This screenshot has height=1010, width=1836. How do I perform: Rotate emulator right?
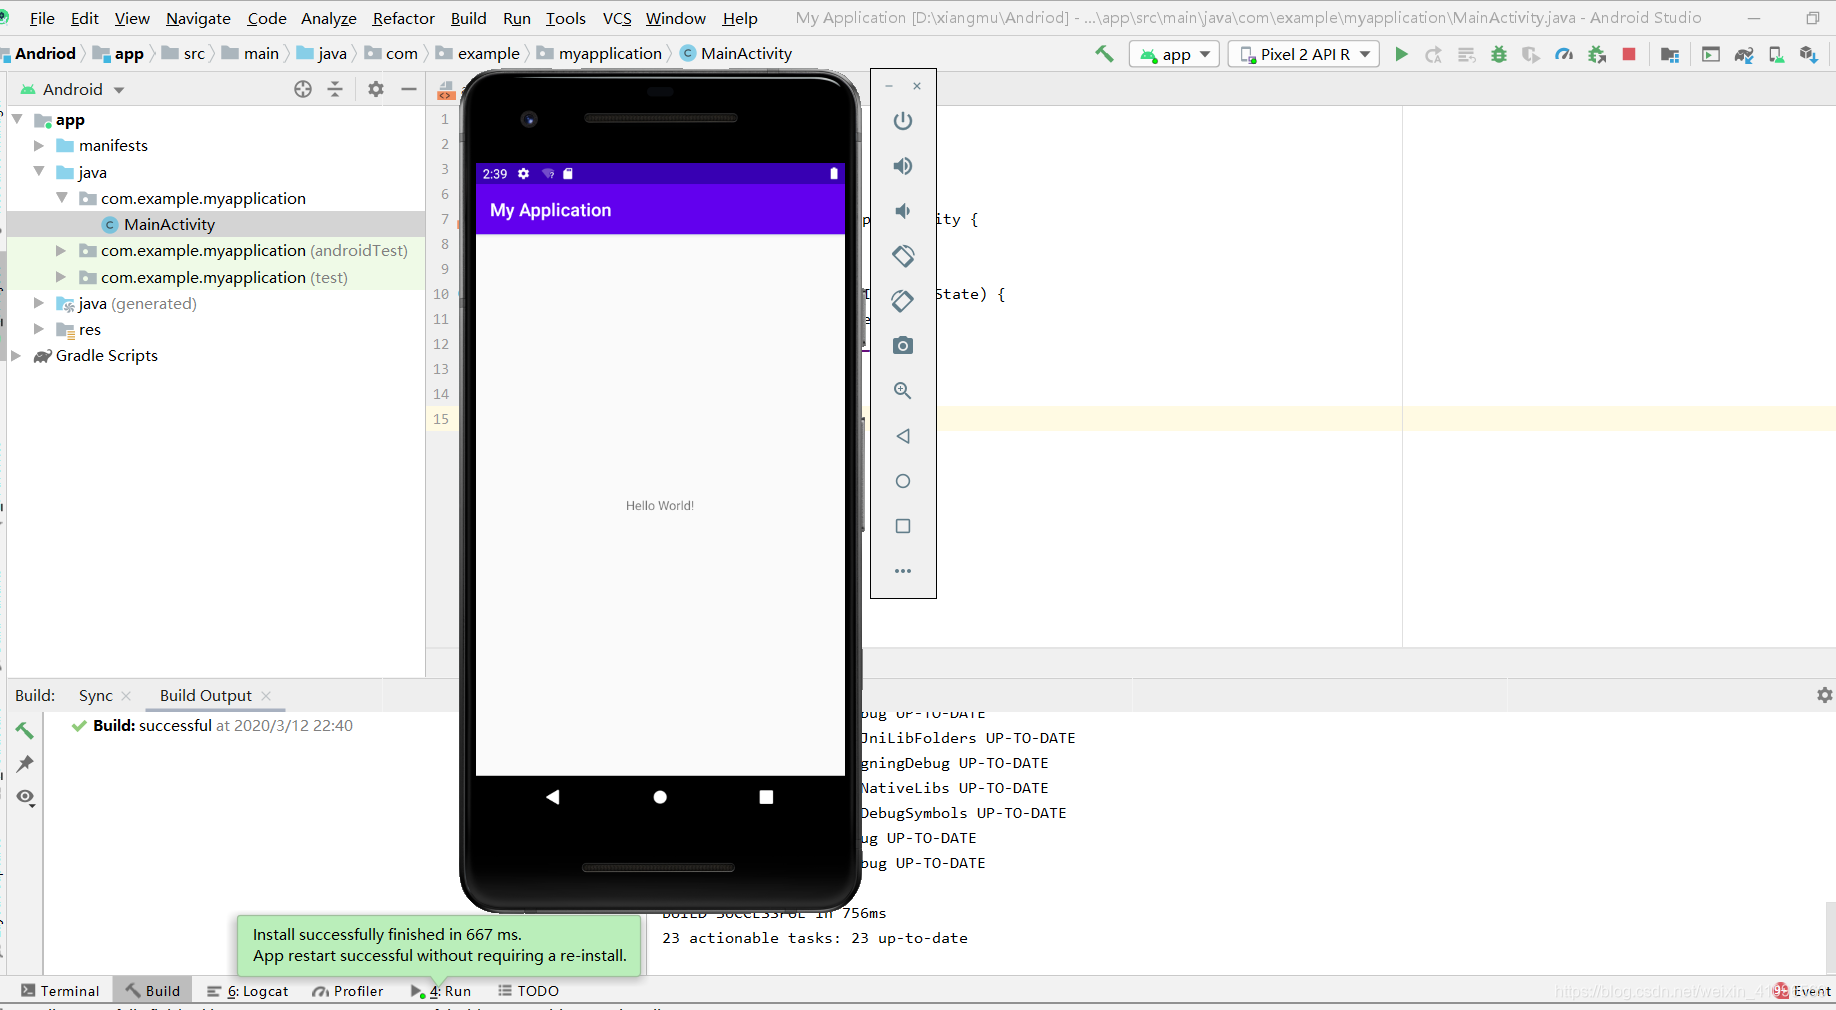[x=903, y=301]
